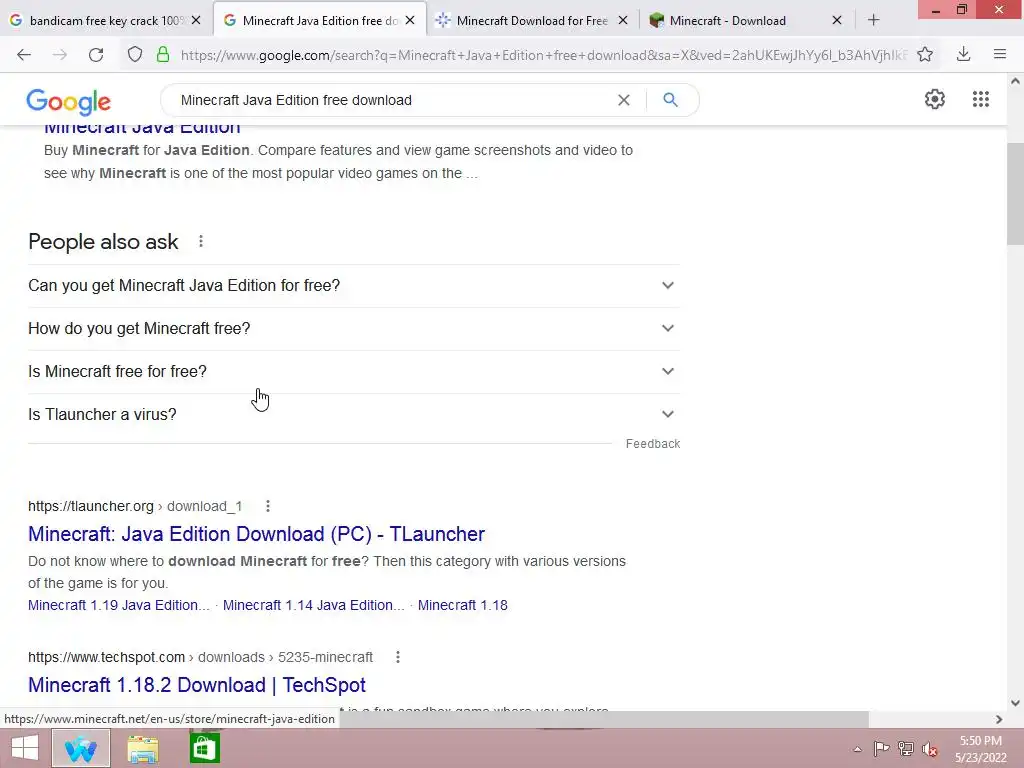Expand "Can you get Minecraft Java Edition for free?"
1024x768 pixels.
(354, 285)
